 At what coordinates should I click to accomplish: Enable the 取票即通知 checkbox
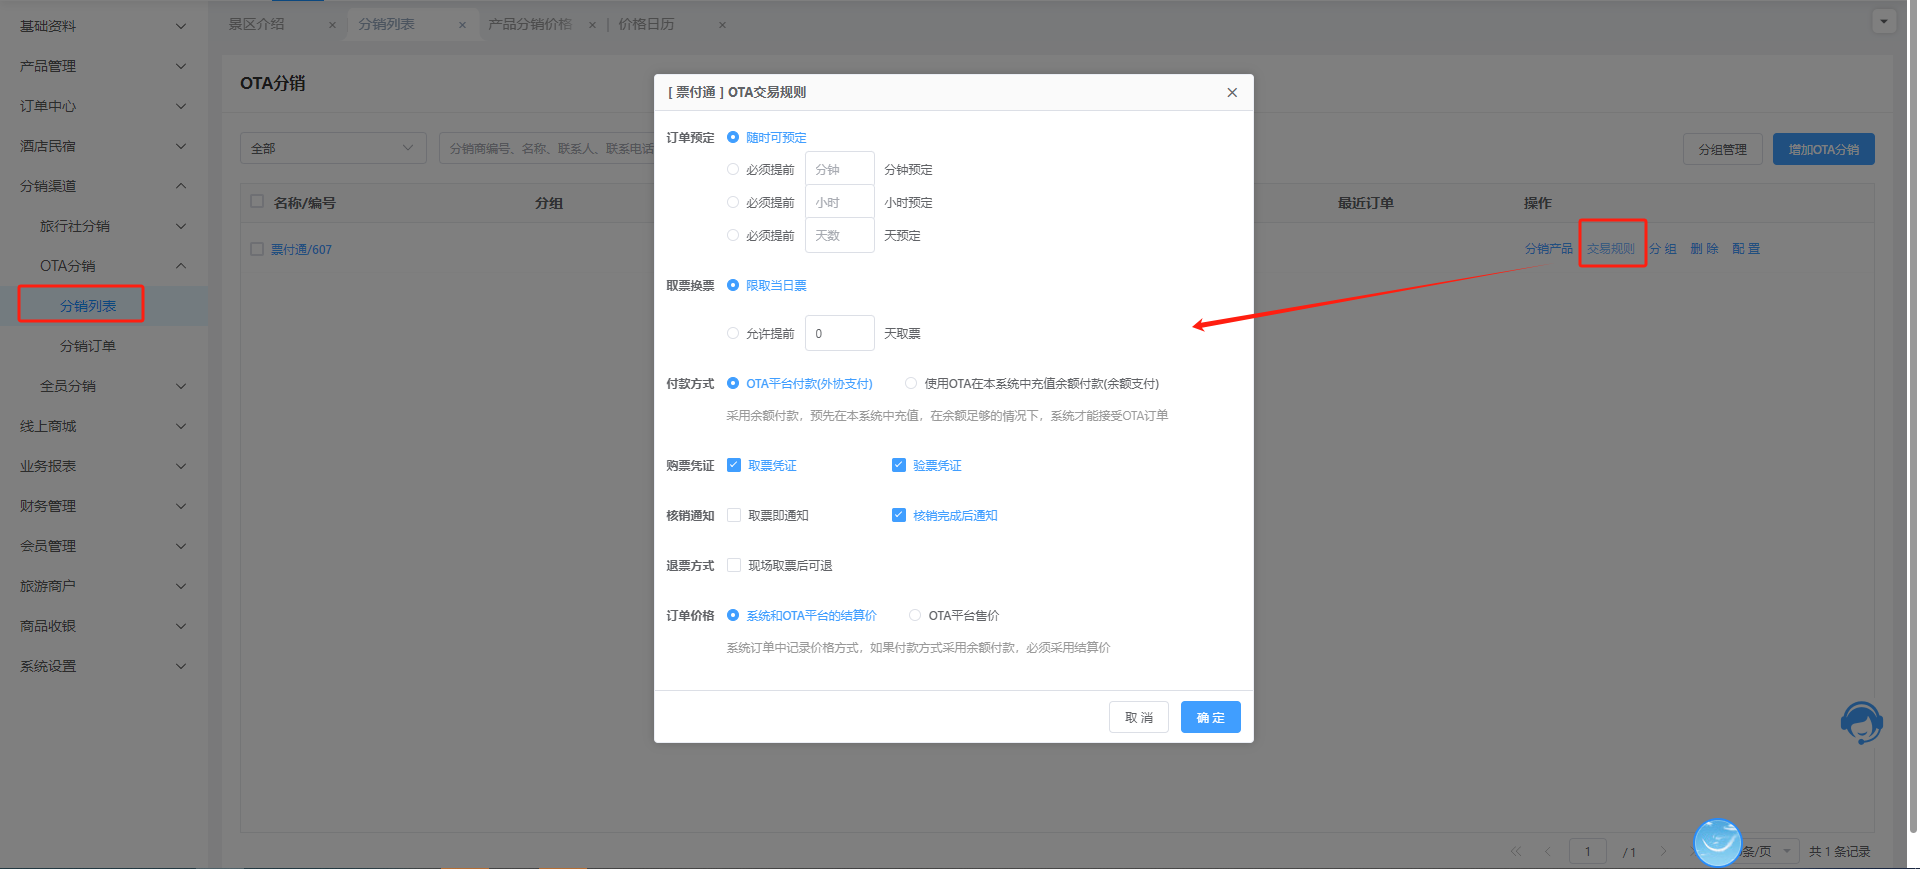(x=734, y=516)
